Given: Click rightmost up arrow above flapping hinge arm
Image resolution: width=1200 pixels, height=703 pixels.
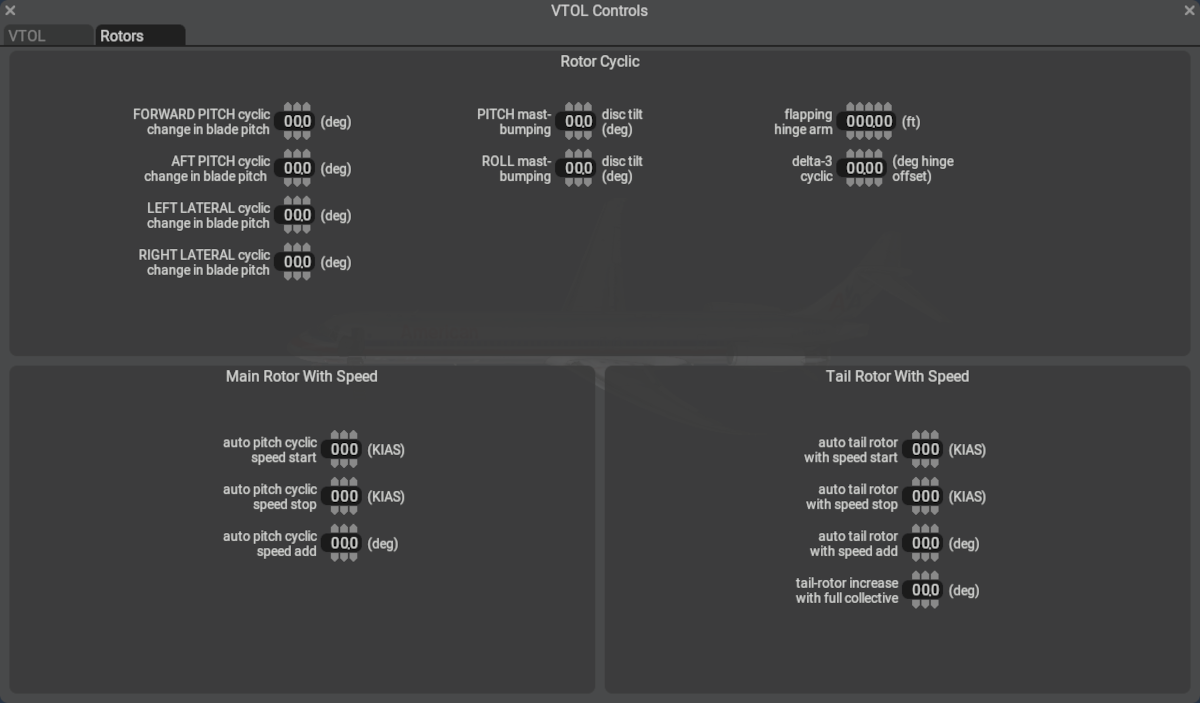Looking at the screenshot, I should [886, 107].
